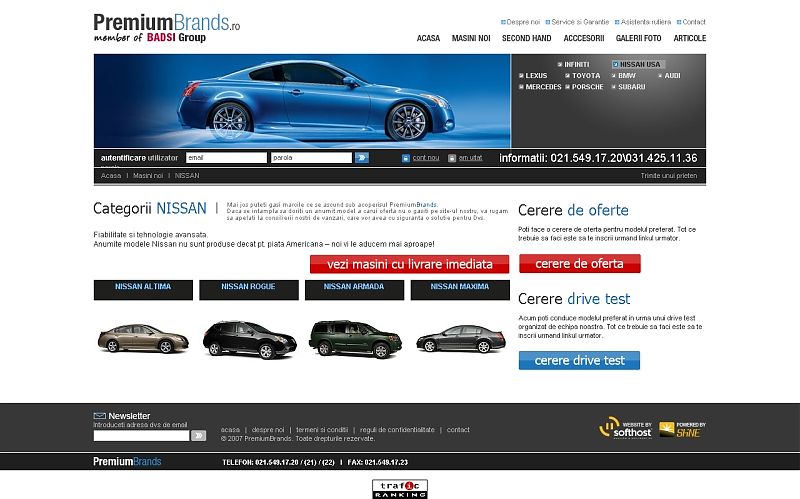Click footer reguli de confidentialitate link
Viewport: 800px width, 499px height.
click(x=397, y=430)
